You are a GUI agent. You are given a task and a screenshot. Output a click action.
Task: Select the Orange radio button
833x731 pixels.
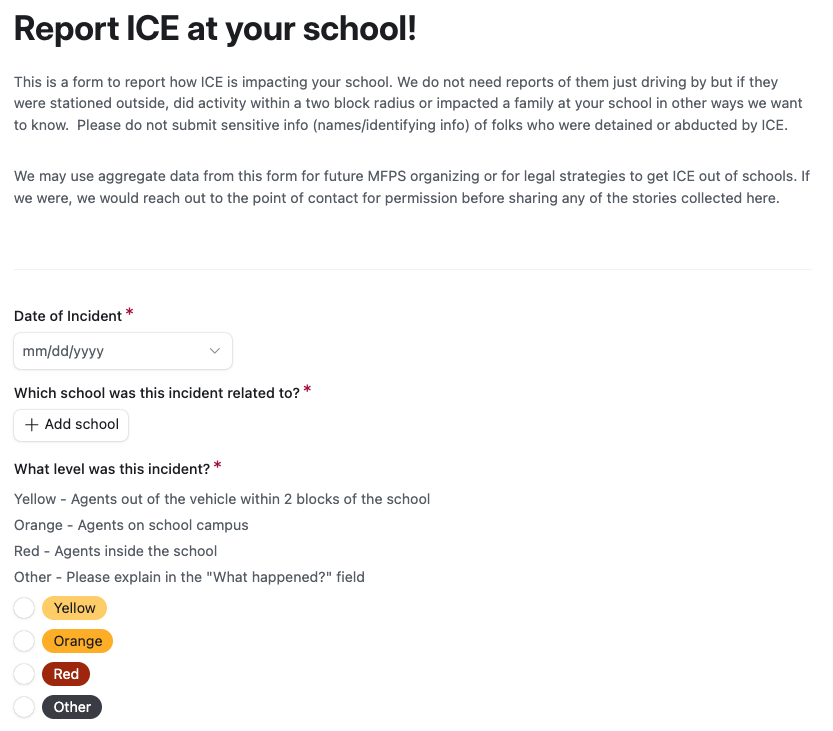click(24, 641)
